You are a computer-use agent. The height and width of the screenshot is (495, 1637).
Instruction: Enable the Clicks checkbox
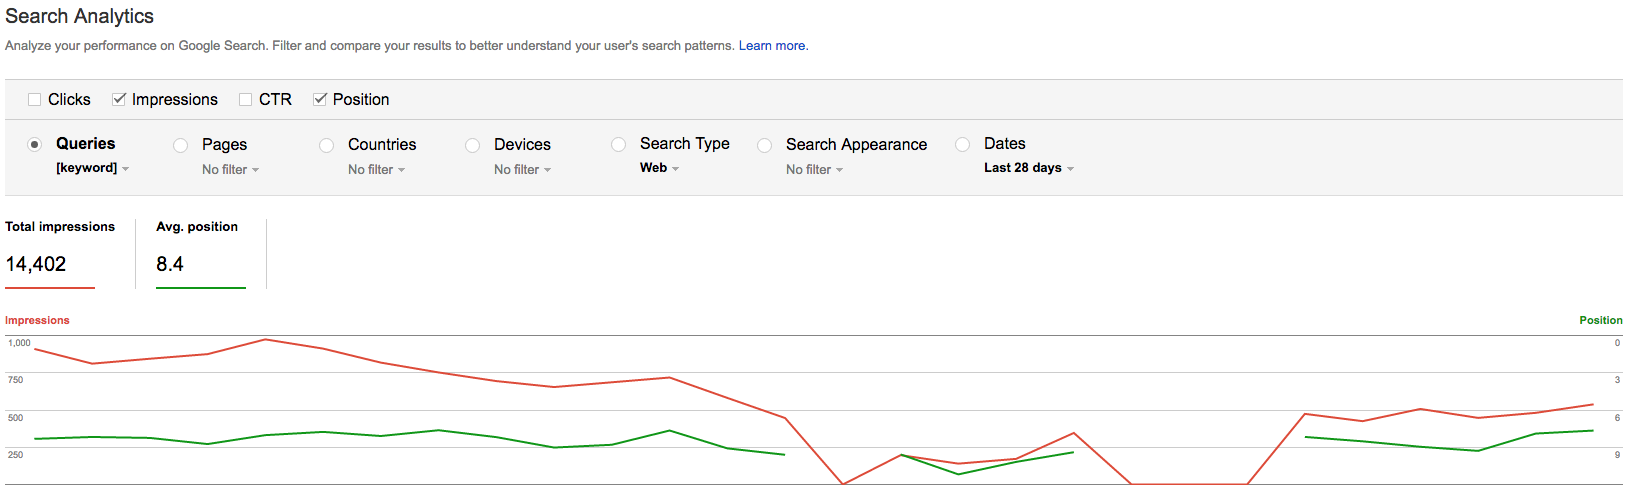coord(35,99)
